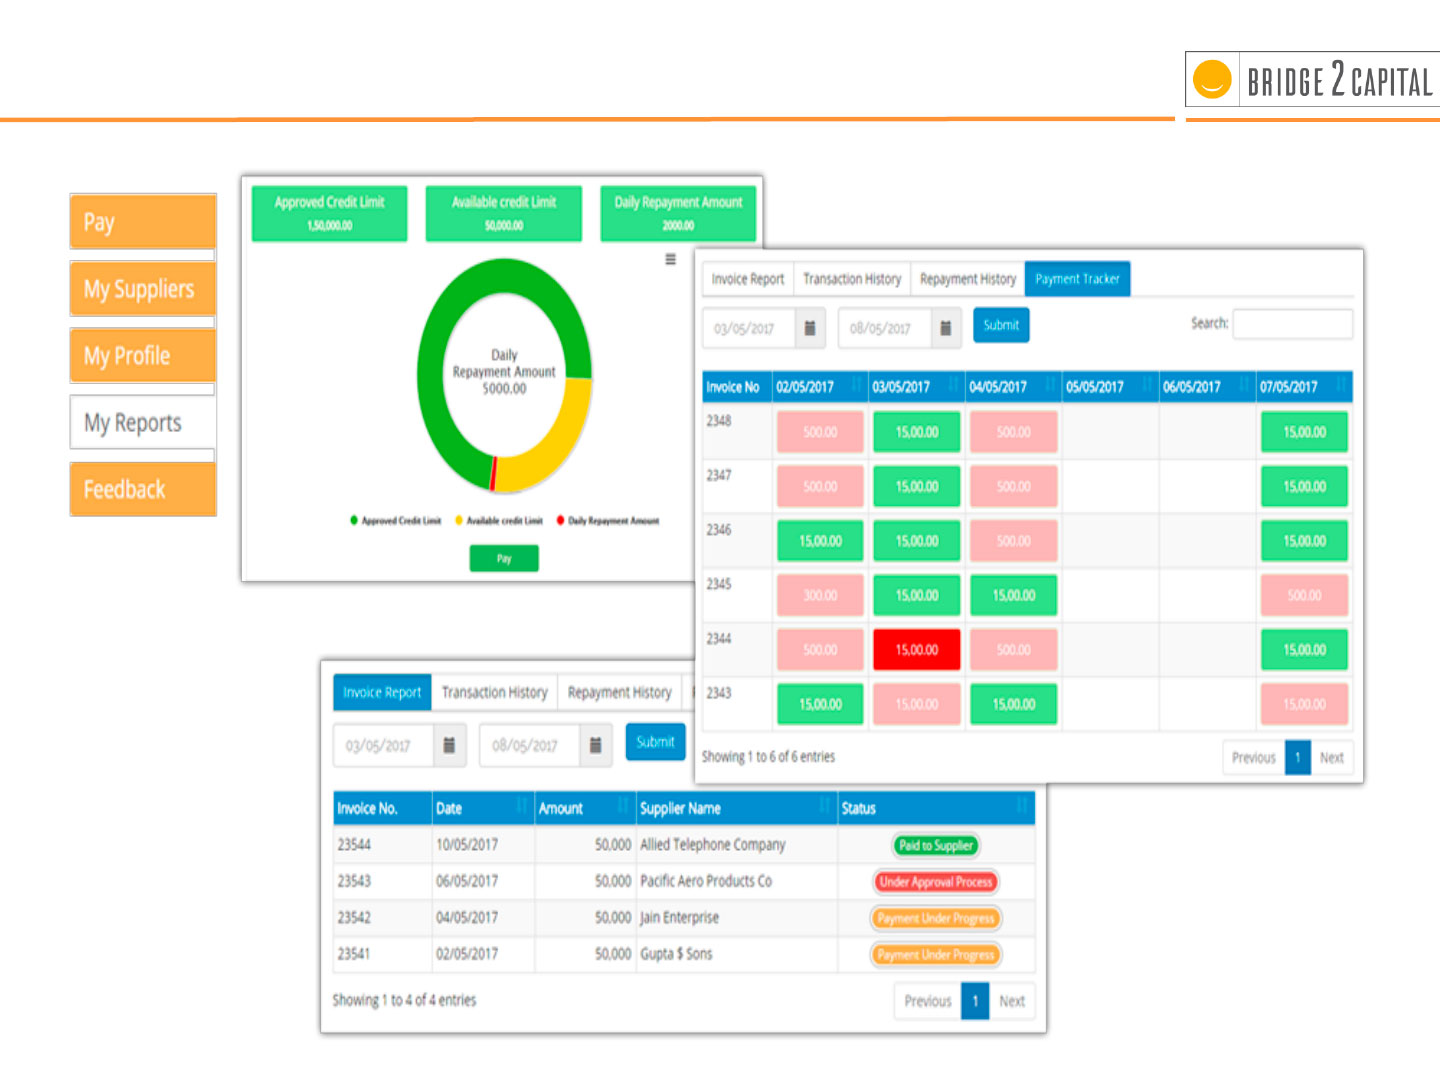Click calendar icon beside Payment Tracker start date

pyautogui.click(x=810, y=328)
